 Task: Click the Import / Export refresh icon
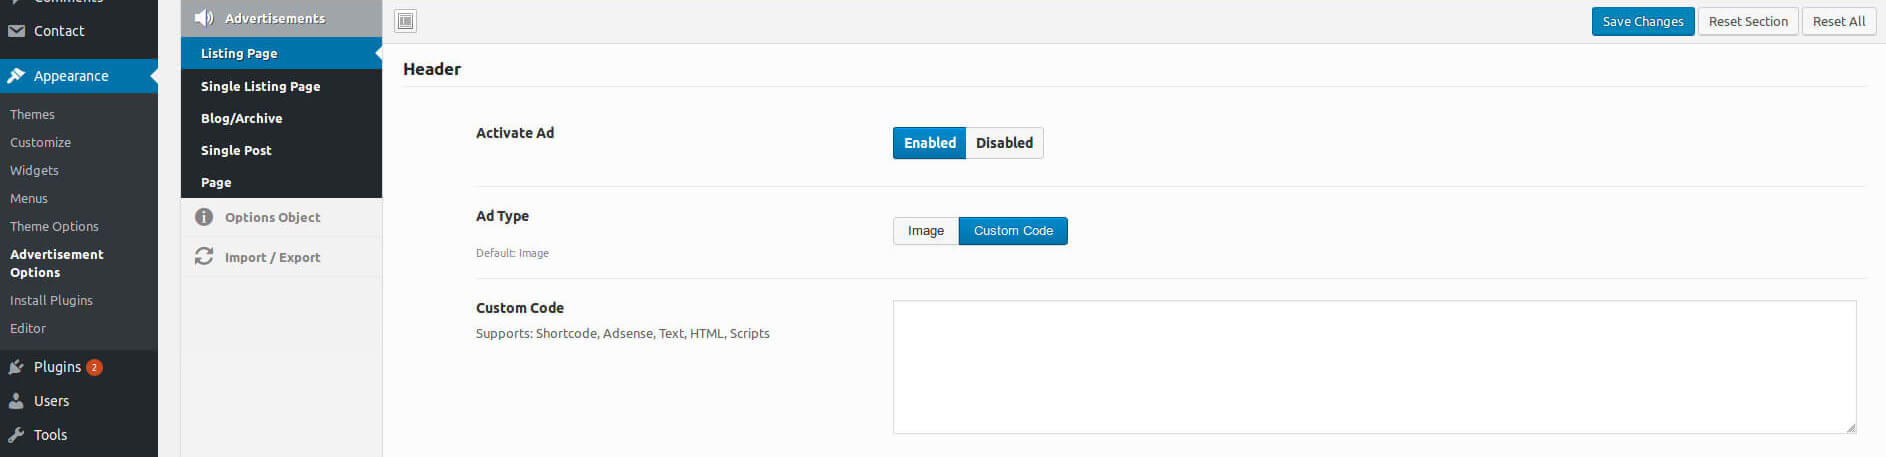[x=204, y=256]
